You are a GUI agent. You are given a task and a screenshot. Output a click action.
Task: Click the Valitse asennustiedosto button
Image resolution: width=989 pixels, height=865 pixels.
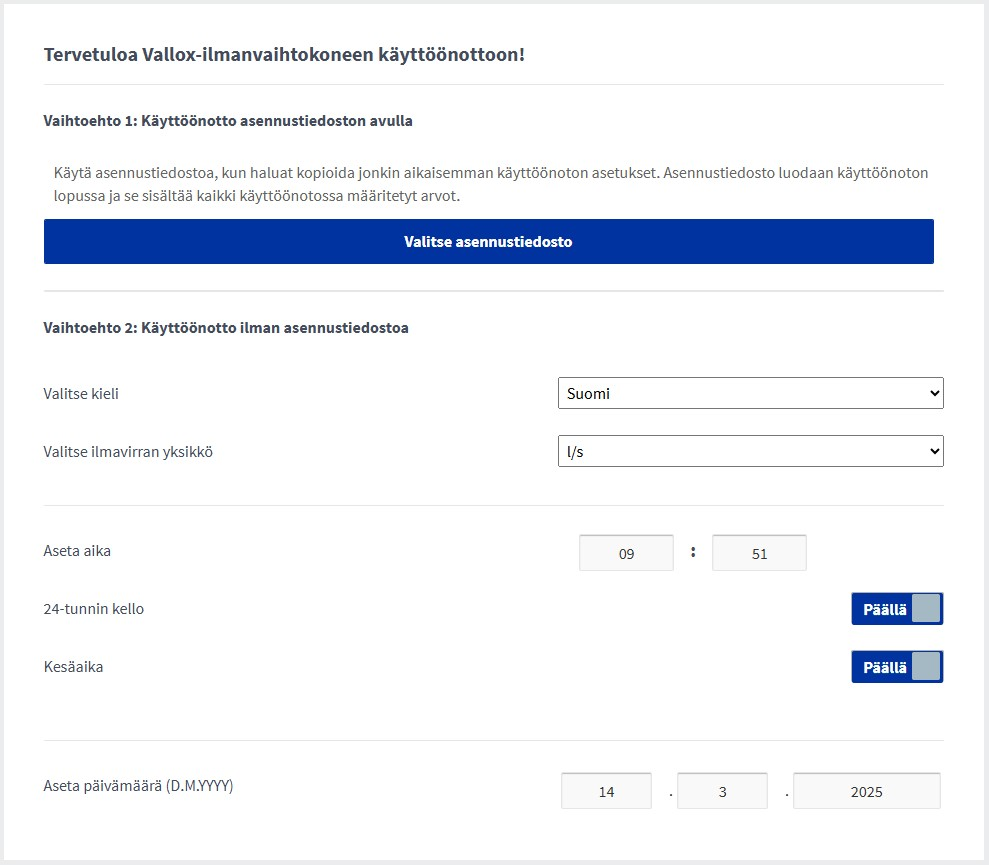coord(488,242)
